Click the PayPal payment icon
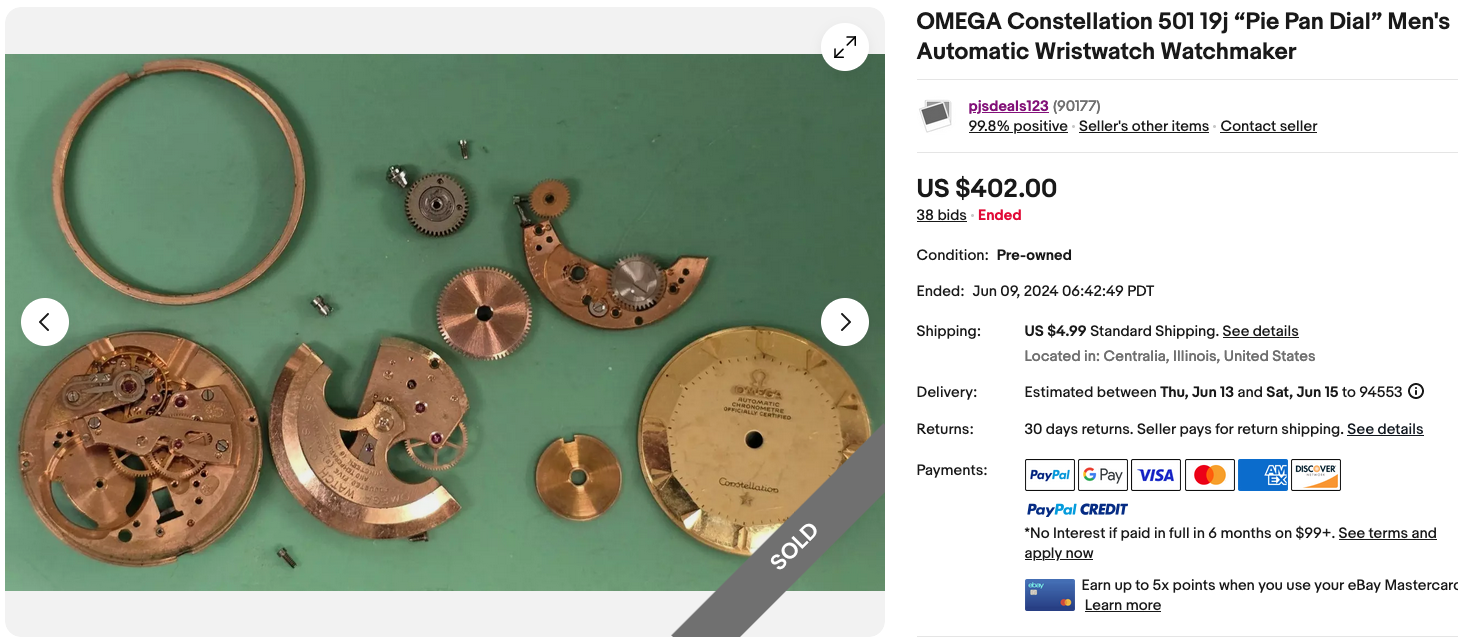The height and width of the screenshot is (644, 1458). click(1049, 475)
